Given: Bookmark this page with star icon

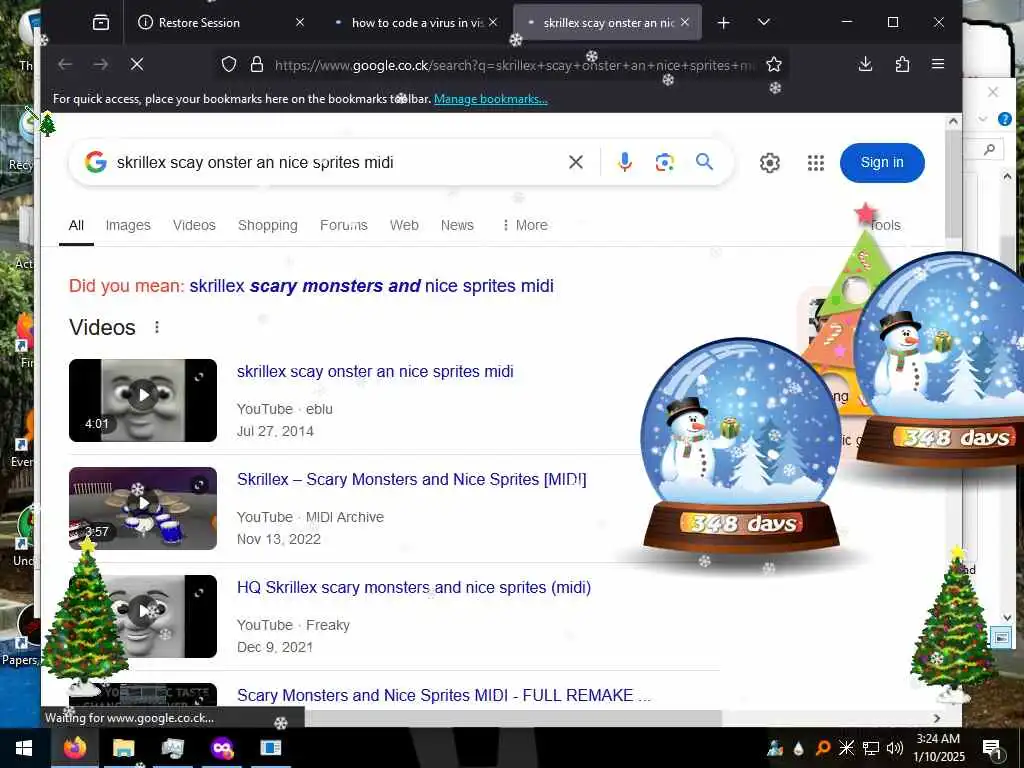Looking at the screenshot, I should [774, 64].
